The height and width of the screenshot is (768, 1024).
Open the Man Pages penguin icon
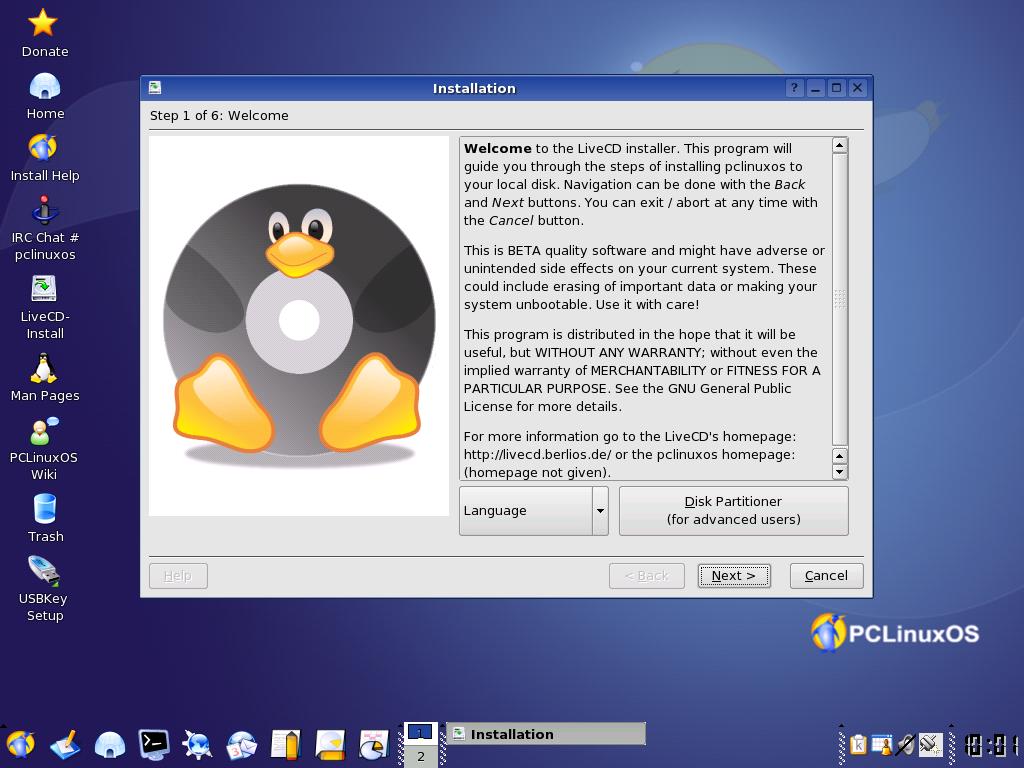(44, 368)
